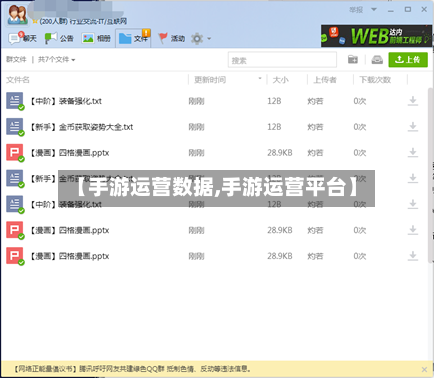Click the group settings gear icon

tap(197, 39)
